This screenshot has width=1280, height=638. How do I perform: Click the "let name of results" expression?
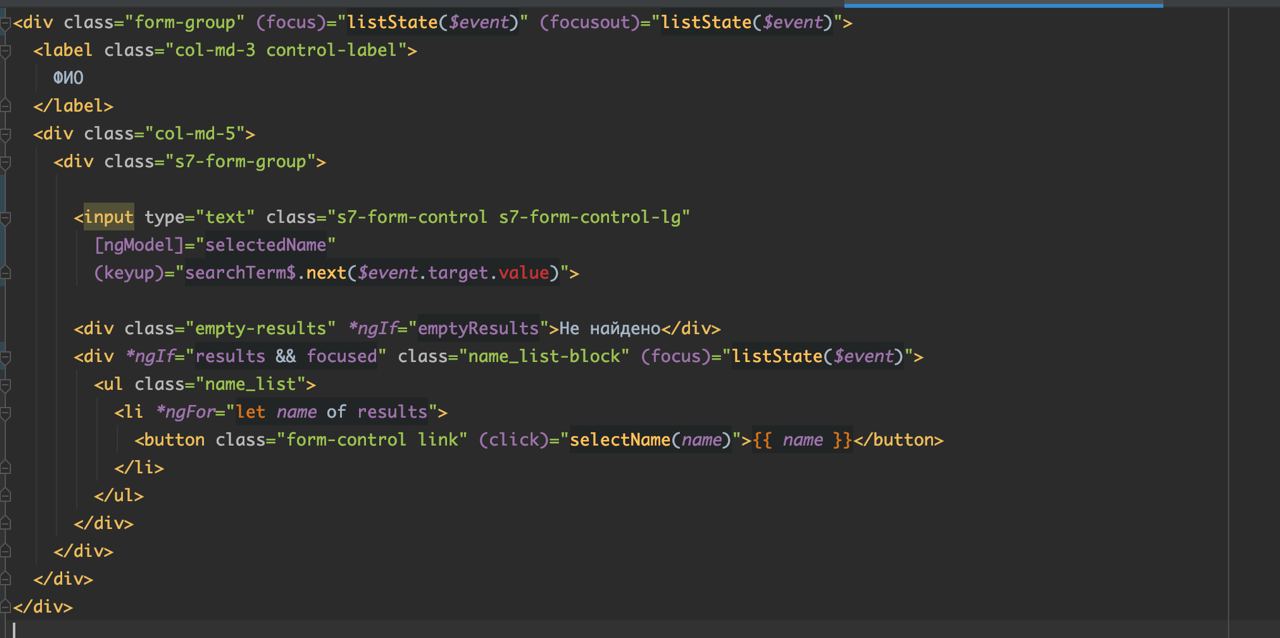tap(332, 412)
